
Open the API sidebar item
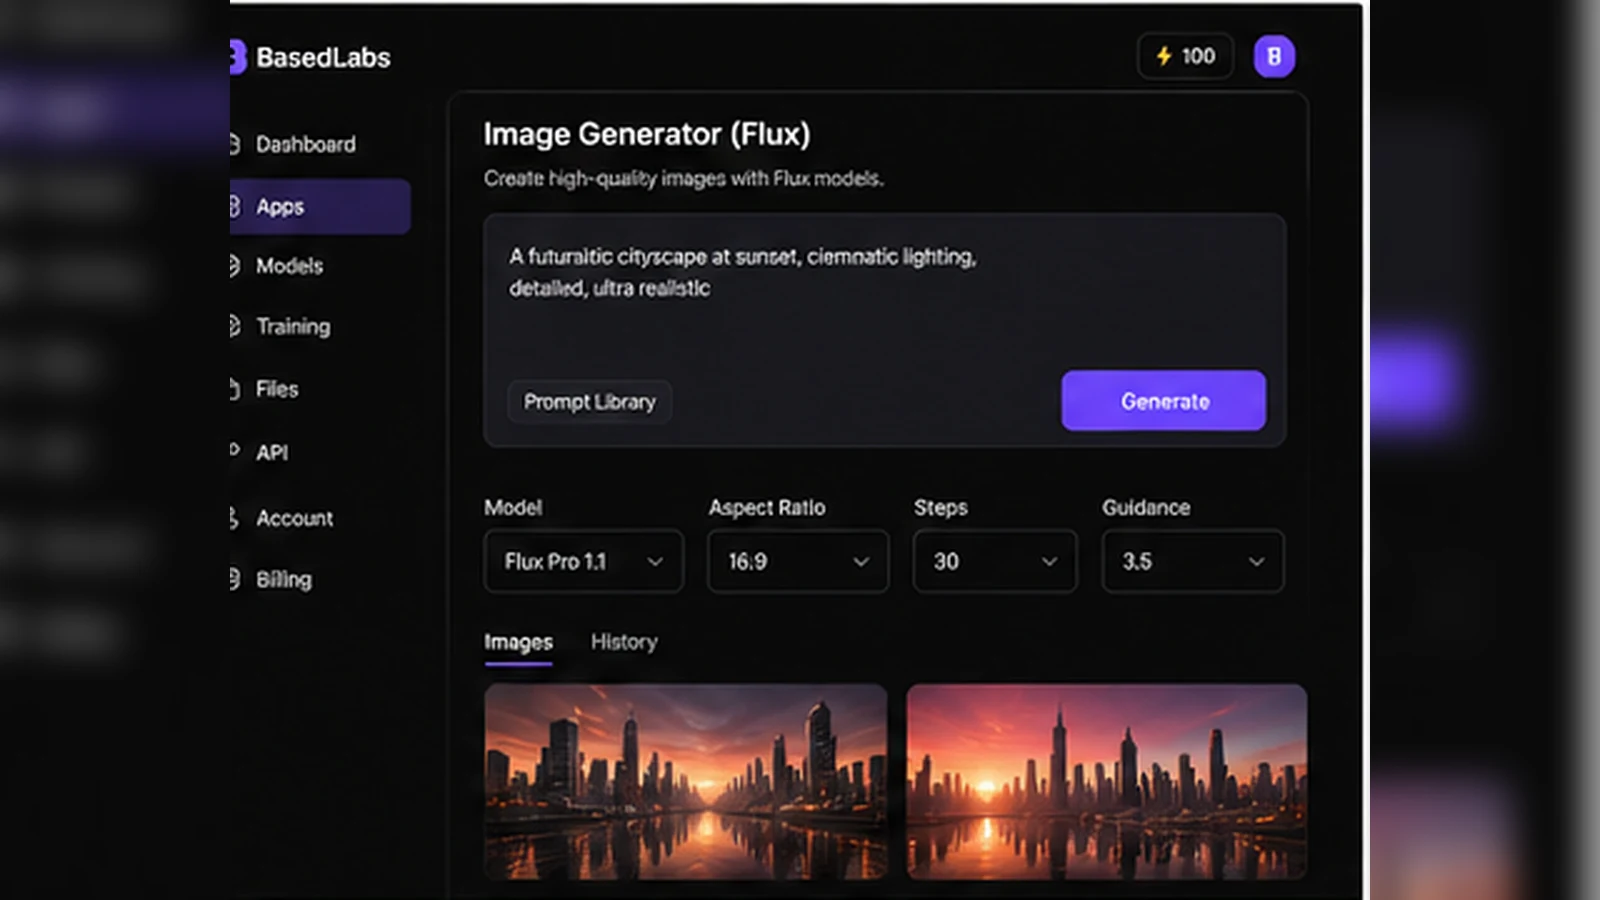coord(271,452)
